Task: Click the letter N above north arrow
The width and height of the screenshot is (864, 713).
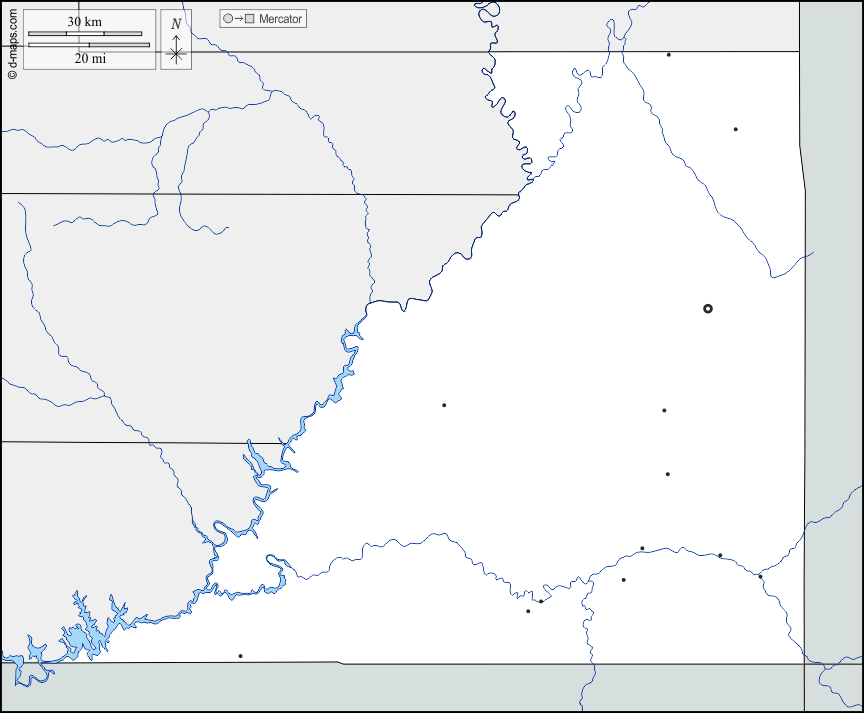Action: pyautogui.click(x=176, y=24)
